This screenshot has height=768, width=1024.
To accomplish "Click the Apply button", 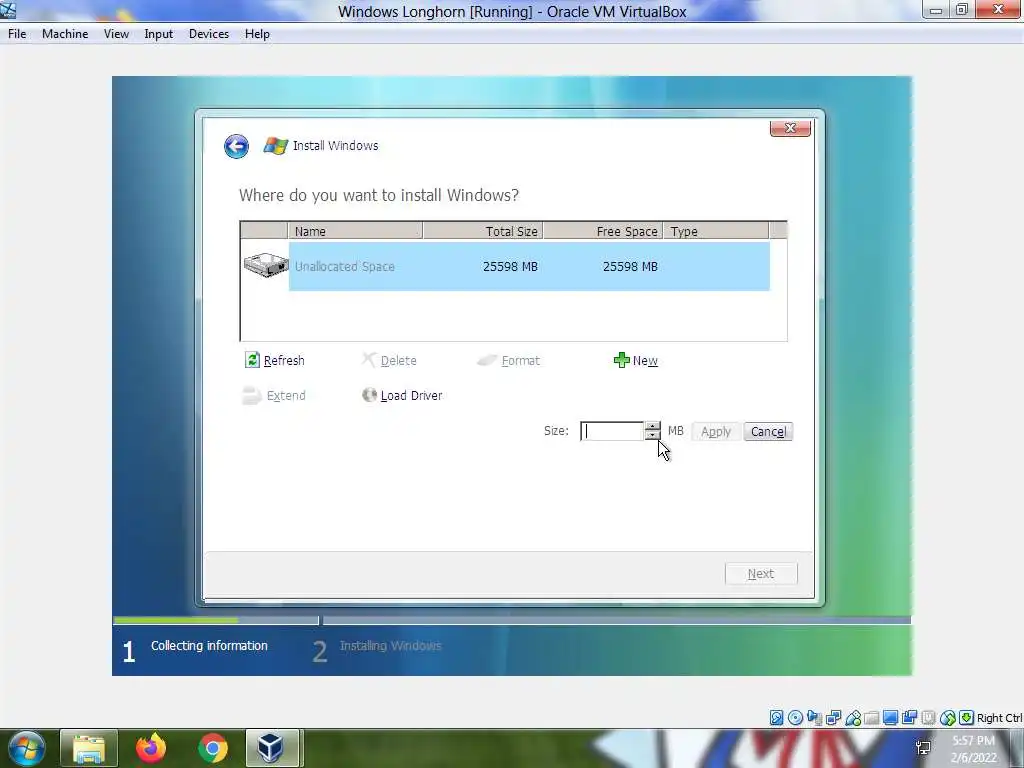I will click(x=716, y=432).
